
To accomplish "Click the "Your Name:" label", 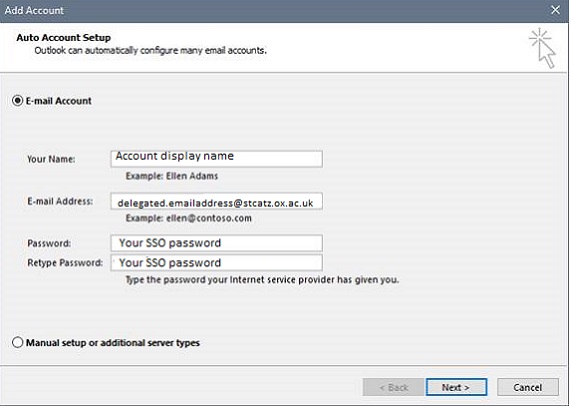I will 51,159.
